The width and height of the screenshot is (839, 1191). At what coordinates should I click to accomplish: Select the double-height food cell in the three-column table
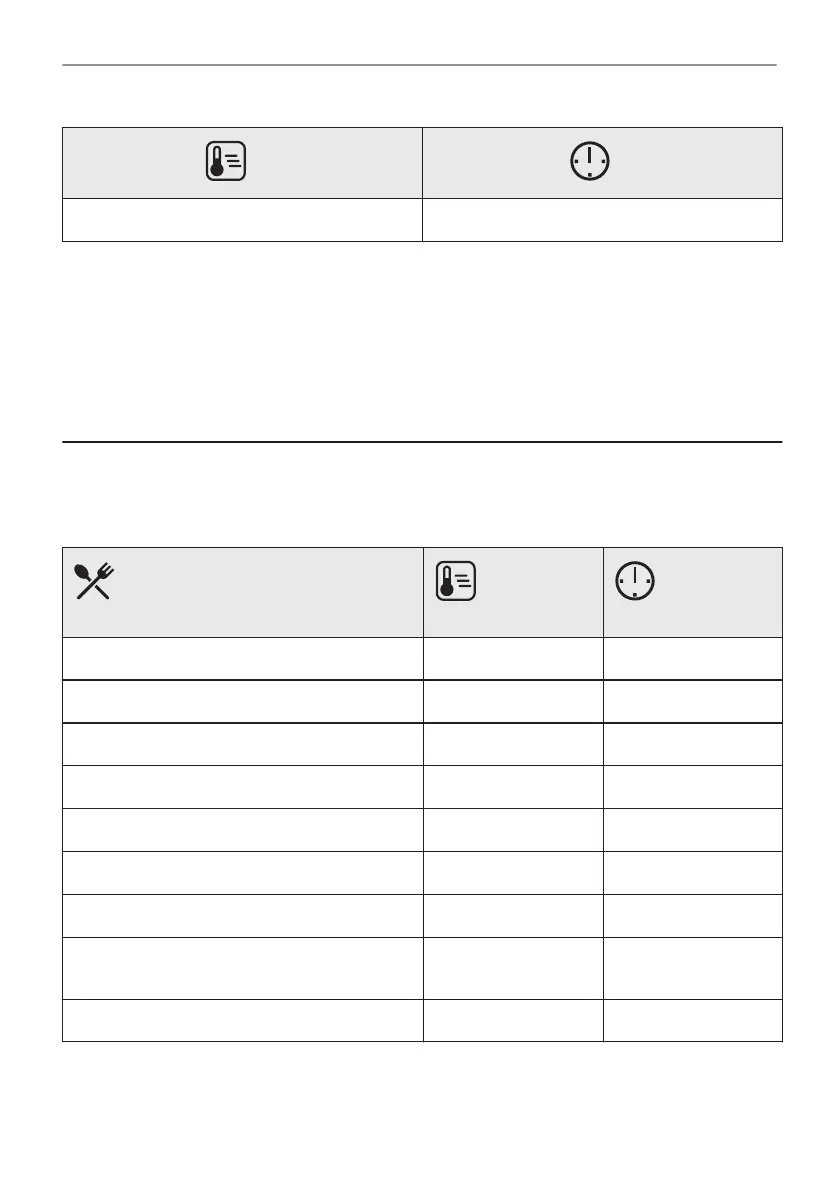[242, 966]
